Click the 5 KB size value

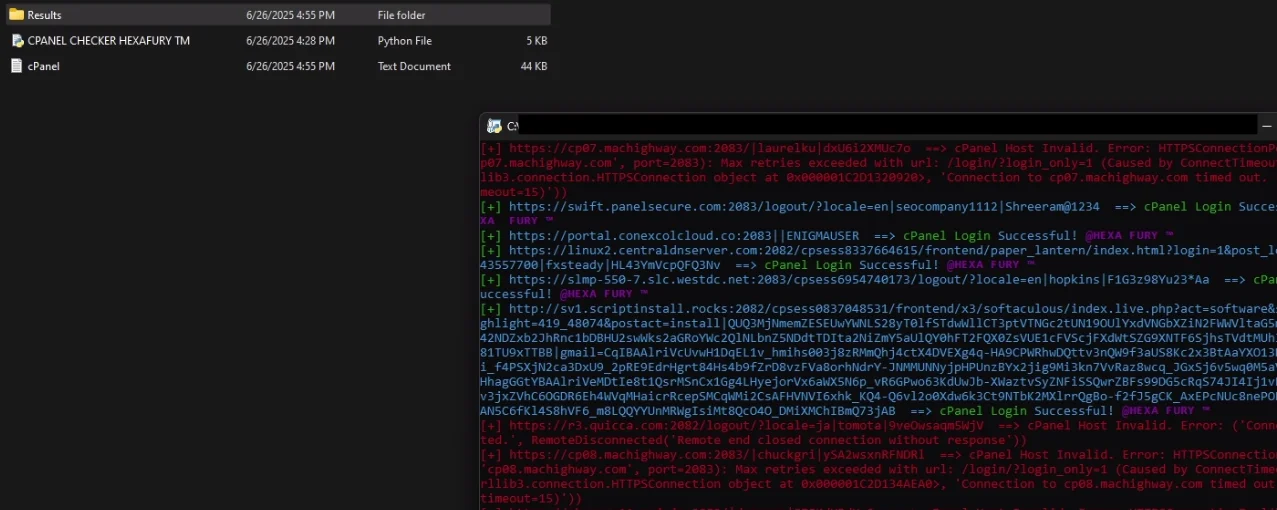click(x=536, y=41)
